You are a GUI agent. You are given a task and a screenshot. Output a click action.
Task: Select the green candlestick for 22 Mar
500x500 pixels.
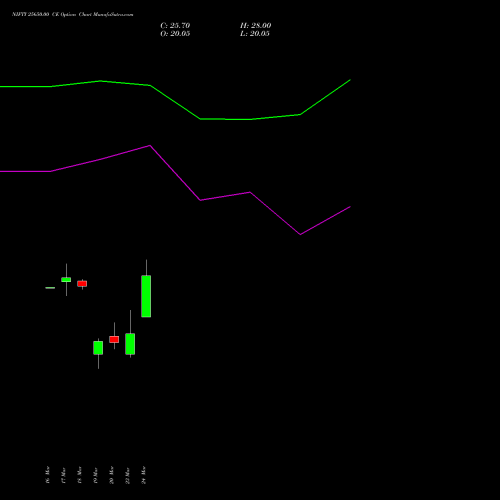[130, 344]
